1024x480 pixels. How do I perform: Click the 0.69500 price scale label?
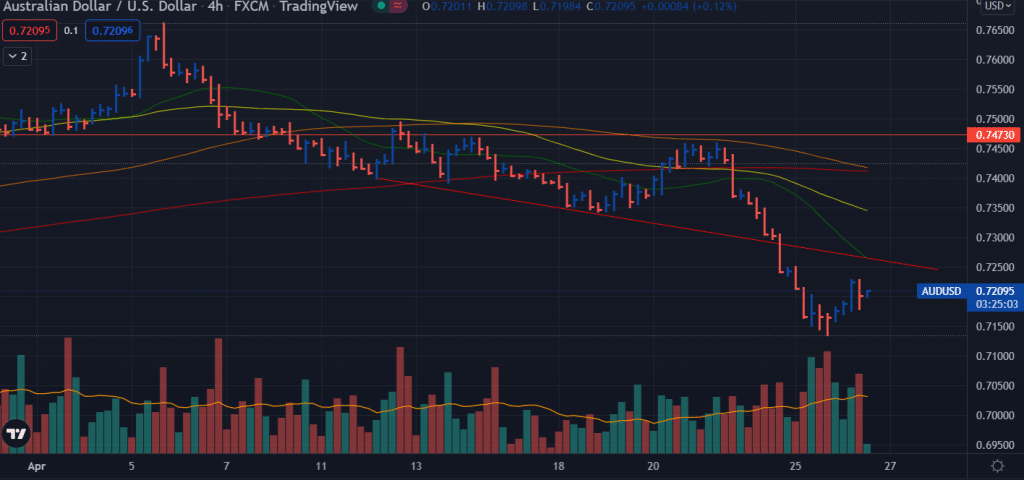pyautogui.click(x=995, y=445)
